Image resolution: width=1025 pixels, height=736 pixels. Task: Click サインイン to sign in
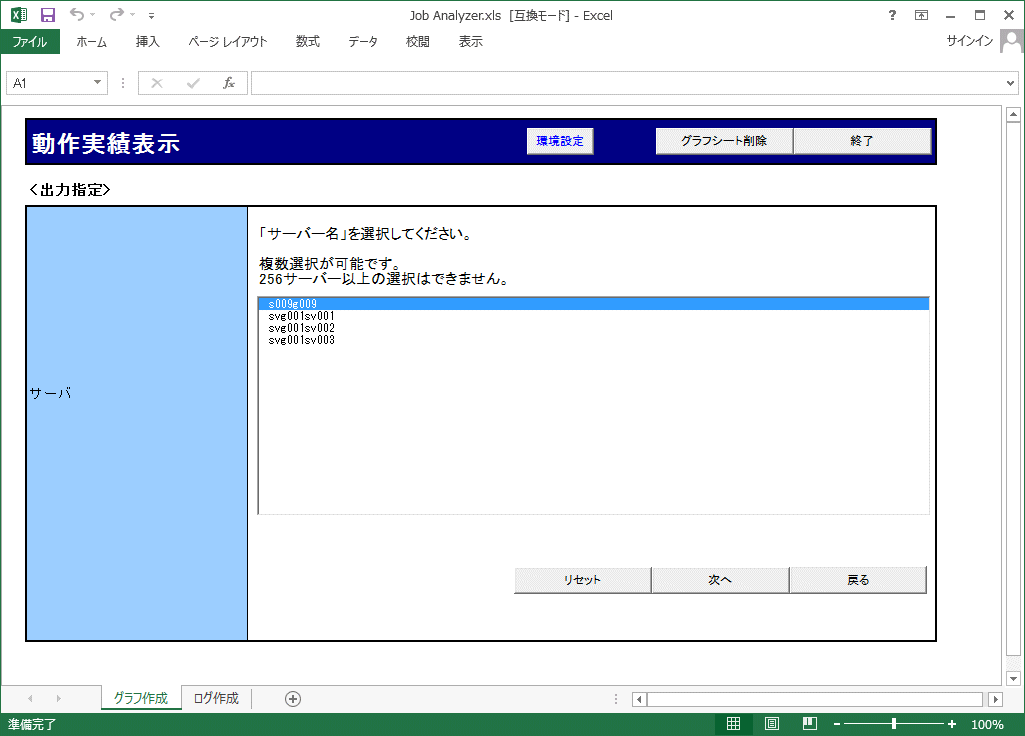pyautogui.click(x=970, y=41)
